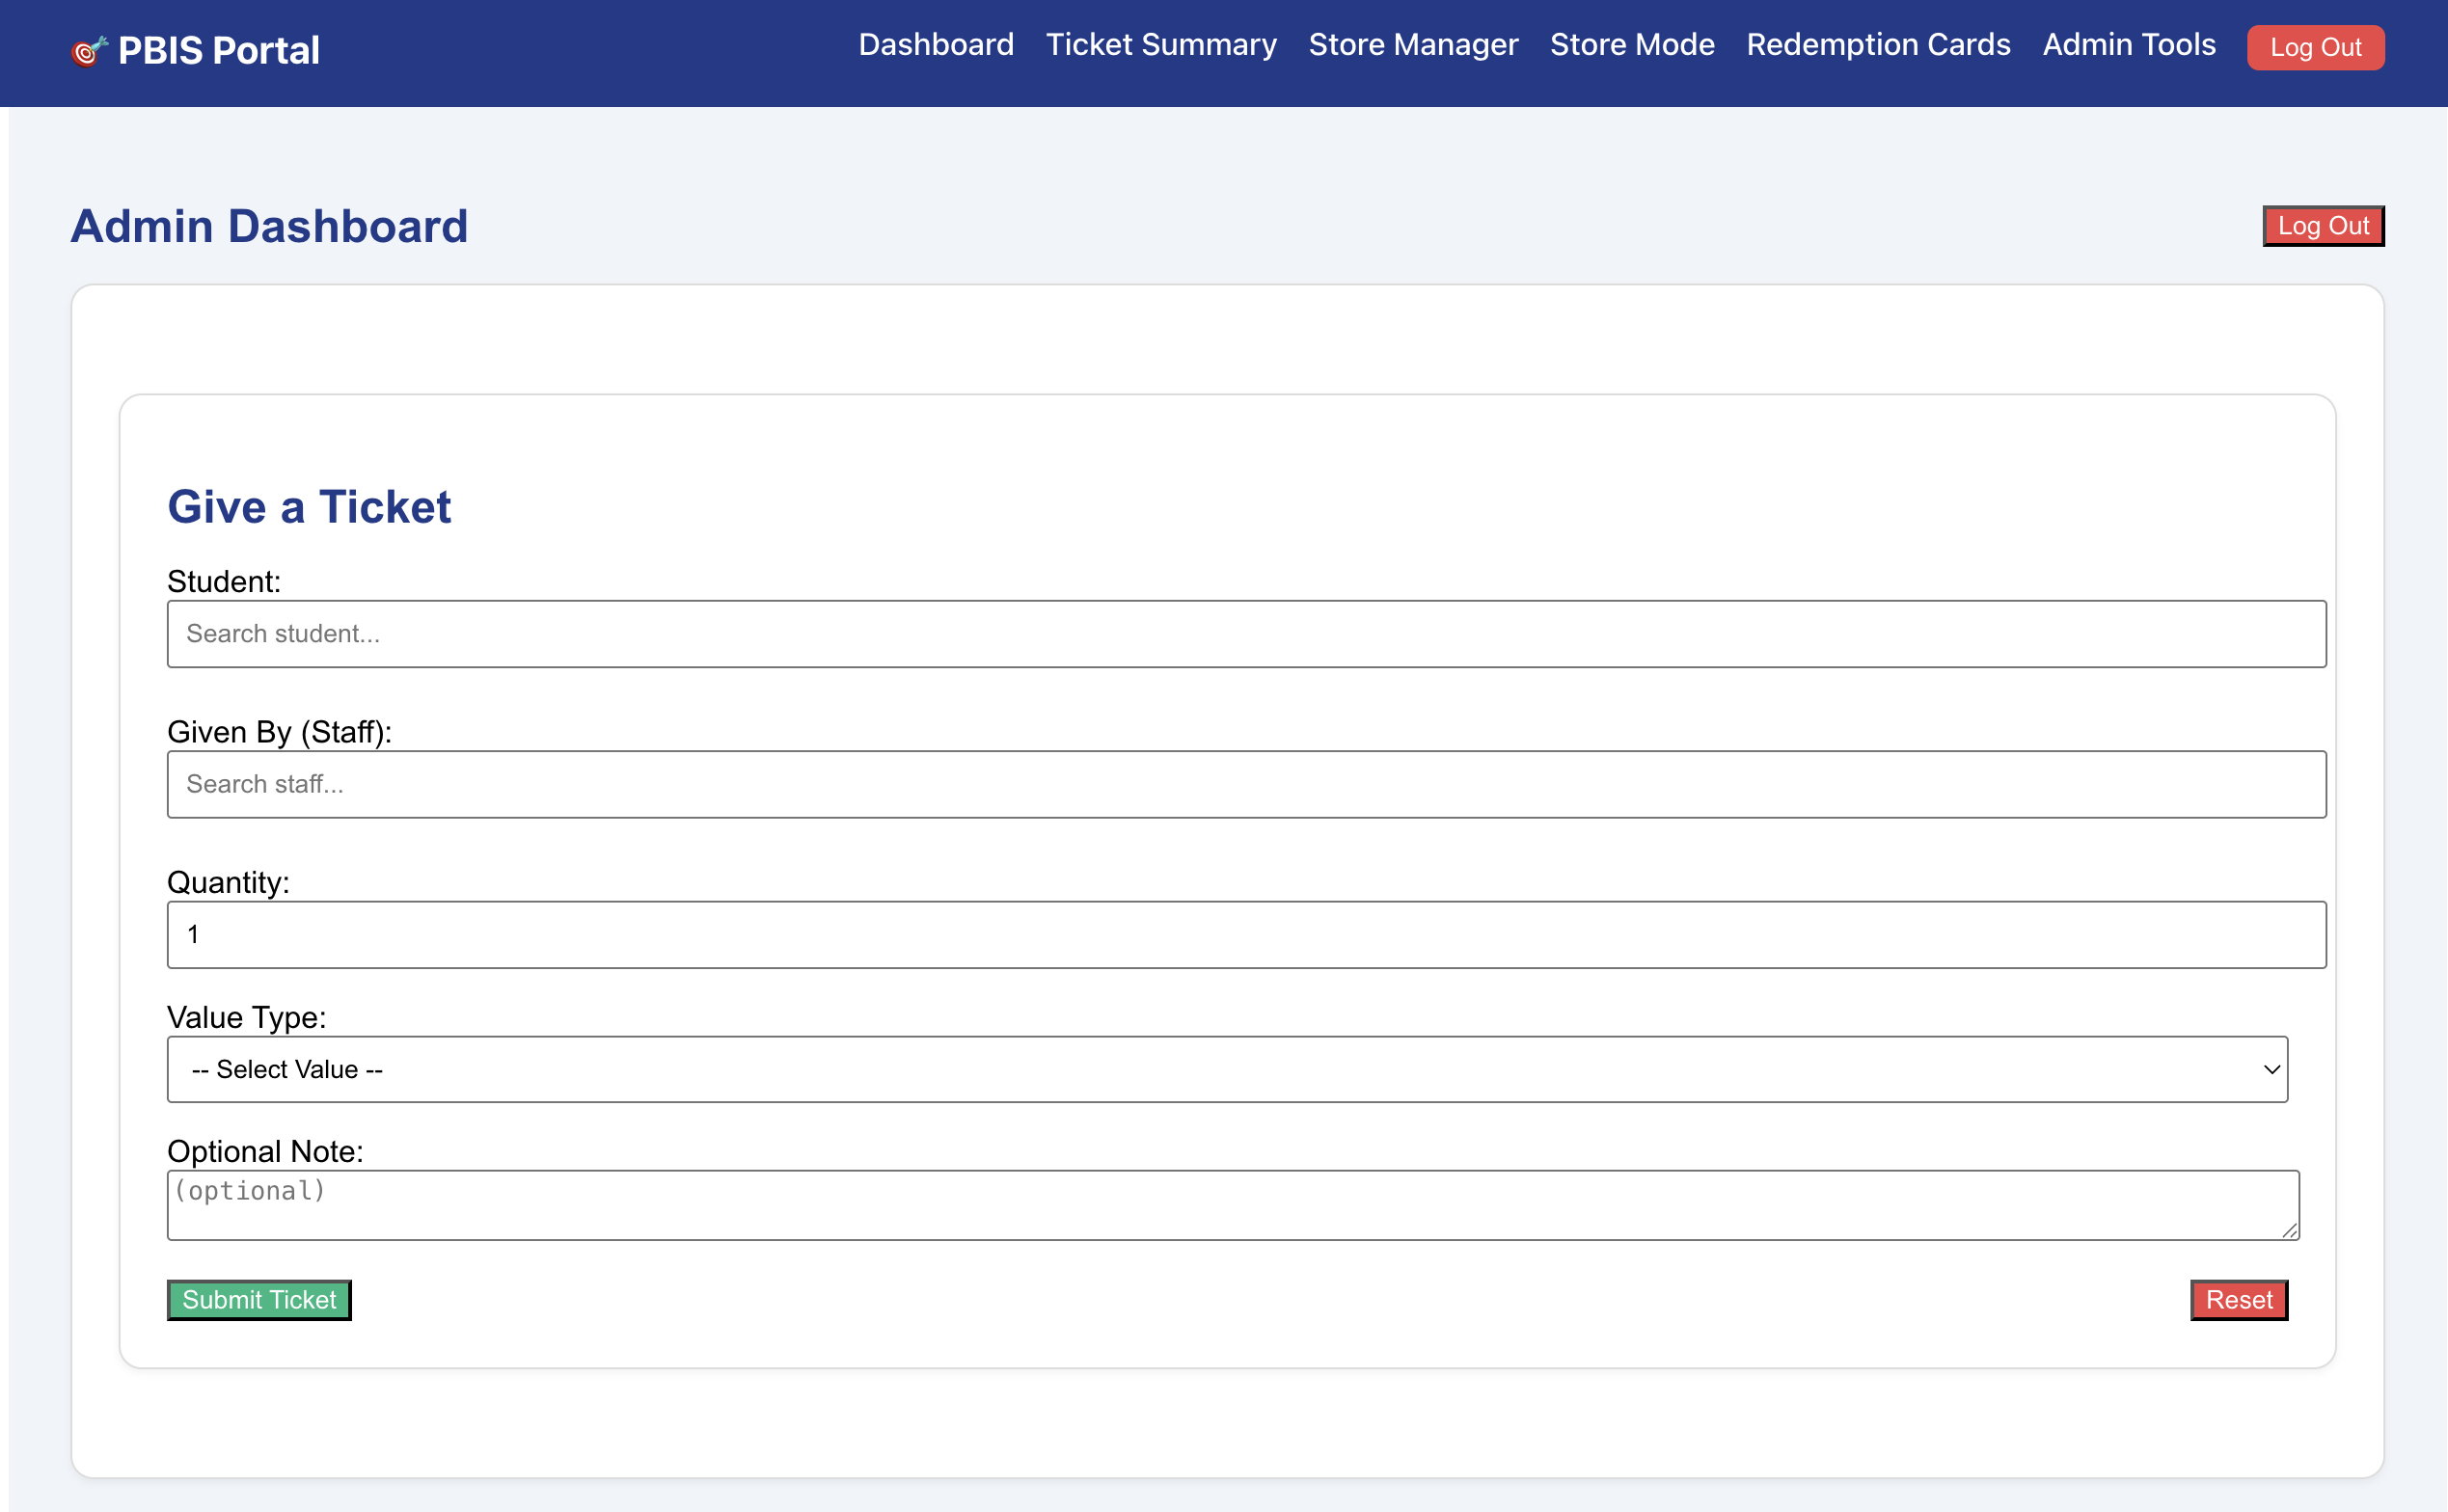Expand the Value Type dropdown
This screenshot has width=2448, height=1512.
point(1227,1069)
